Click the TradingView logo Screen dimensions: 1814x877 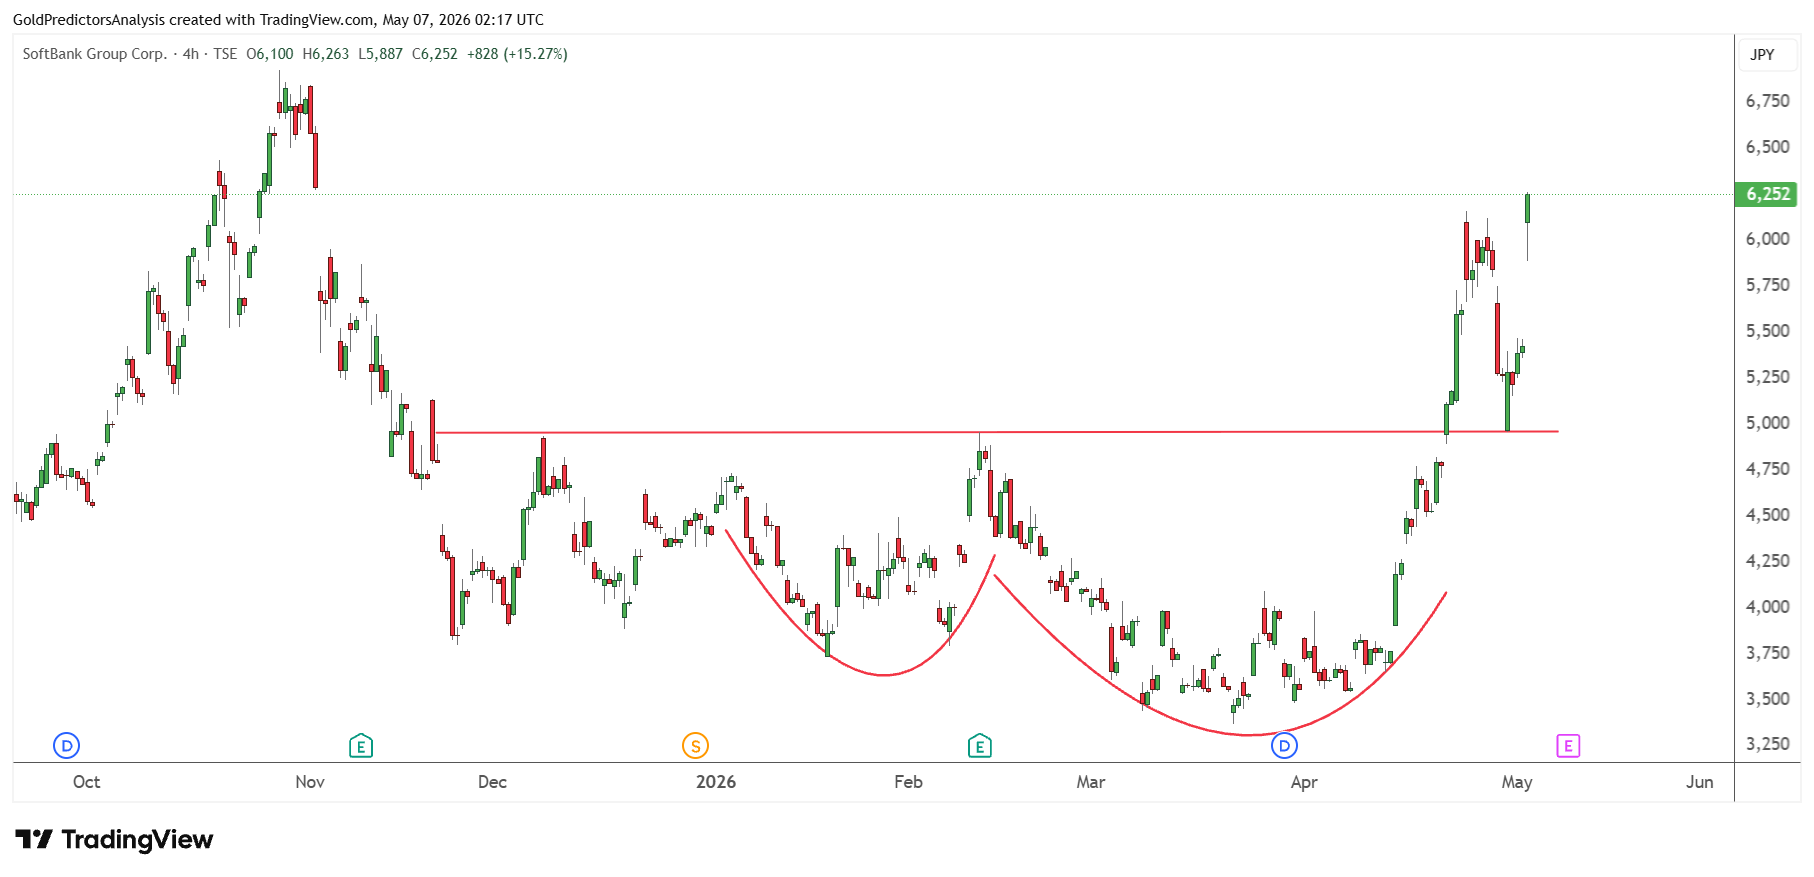(x=114, y=839)
